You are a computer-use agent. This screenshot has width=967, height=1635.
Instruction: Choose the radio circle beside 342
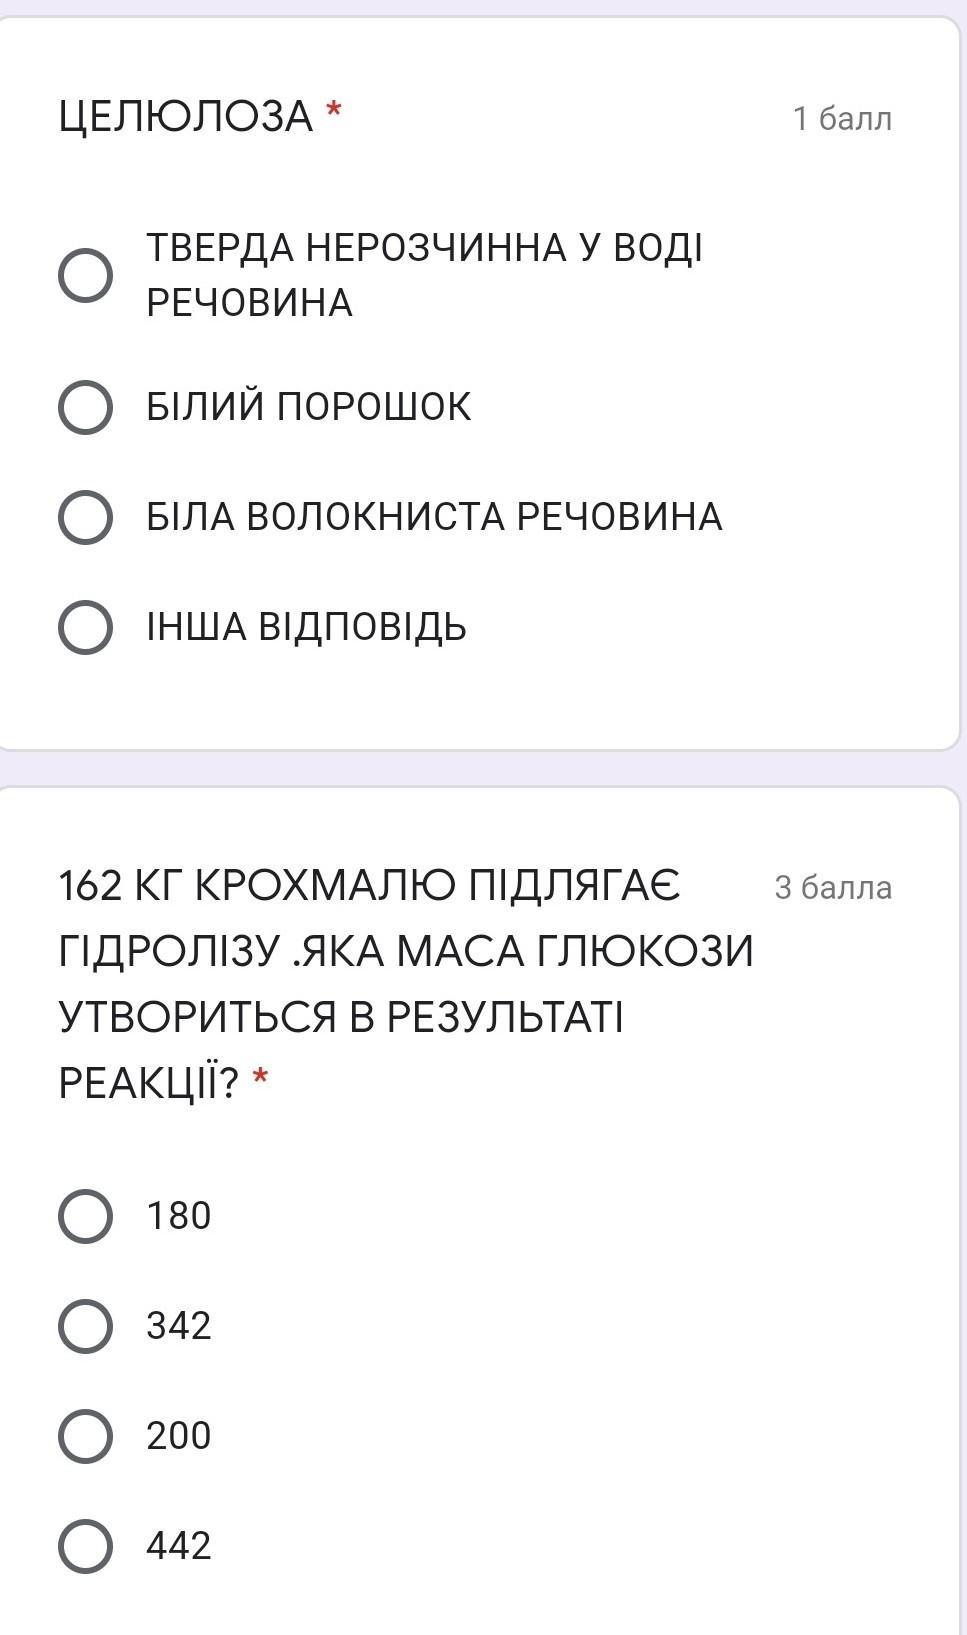coord(85,1326)
